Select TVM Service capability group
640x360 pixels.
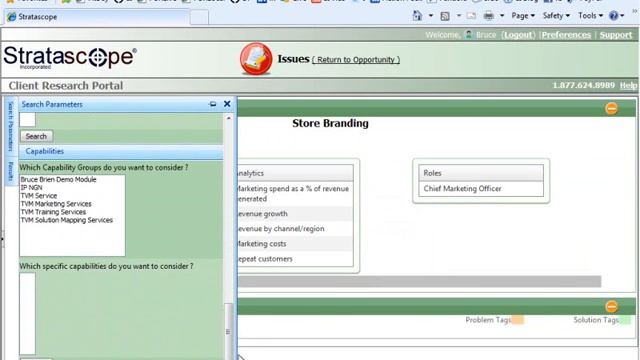click(x=39, y=196)
